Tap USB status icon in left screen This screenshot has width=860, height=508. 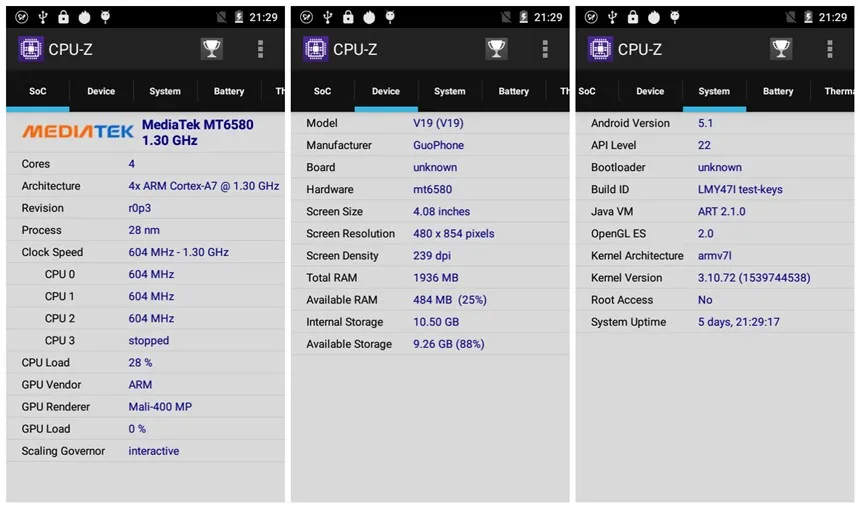coord(43,17)
